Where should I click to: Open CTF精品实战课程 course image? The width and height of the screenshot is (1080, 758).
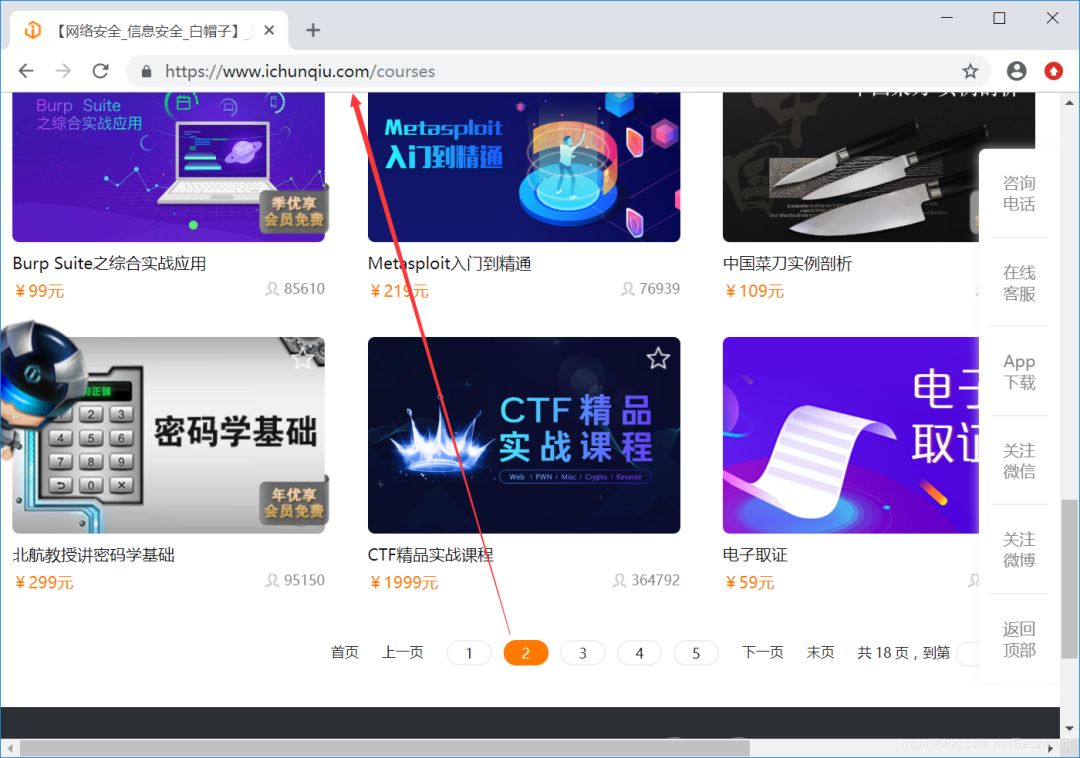tap(524, 435)
